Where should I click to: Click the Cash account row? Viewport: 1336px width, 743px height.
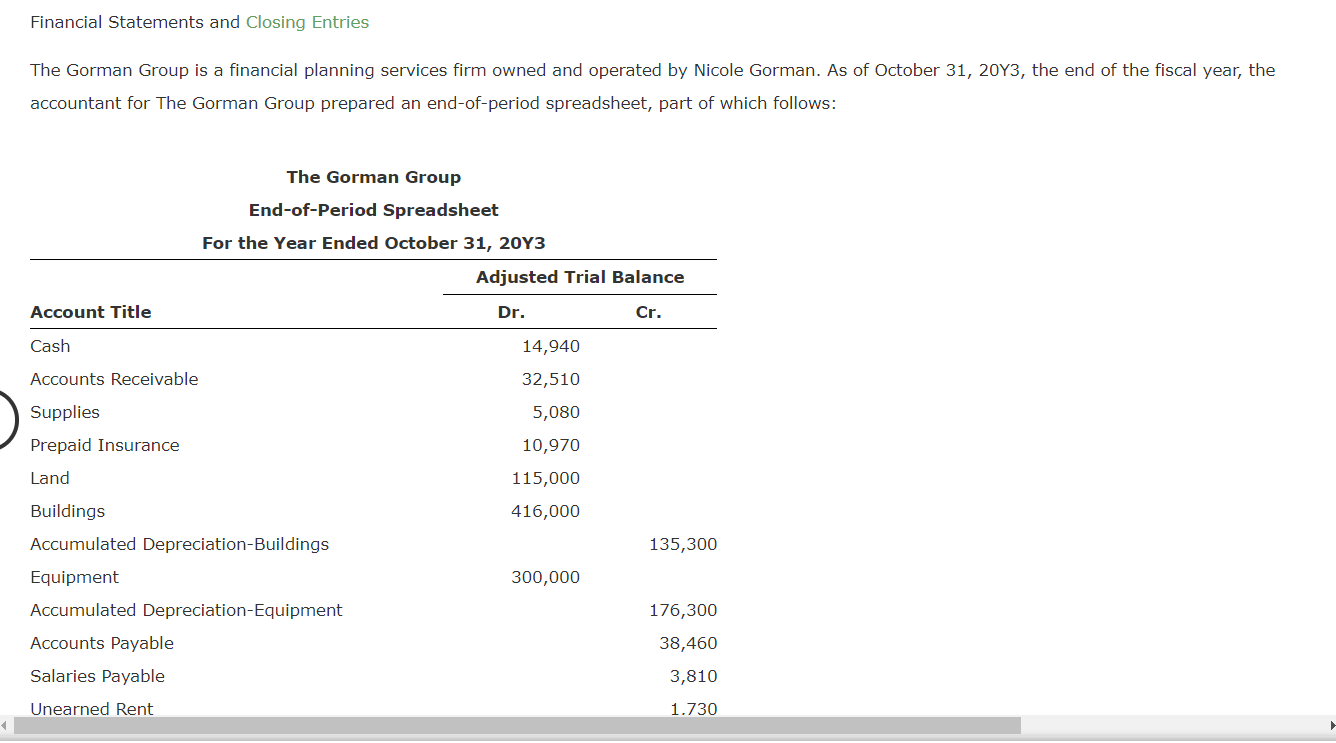tap(48, 346)
